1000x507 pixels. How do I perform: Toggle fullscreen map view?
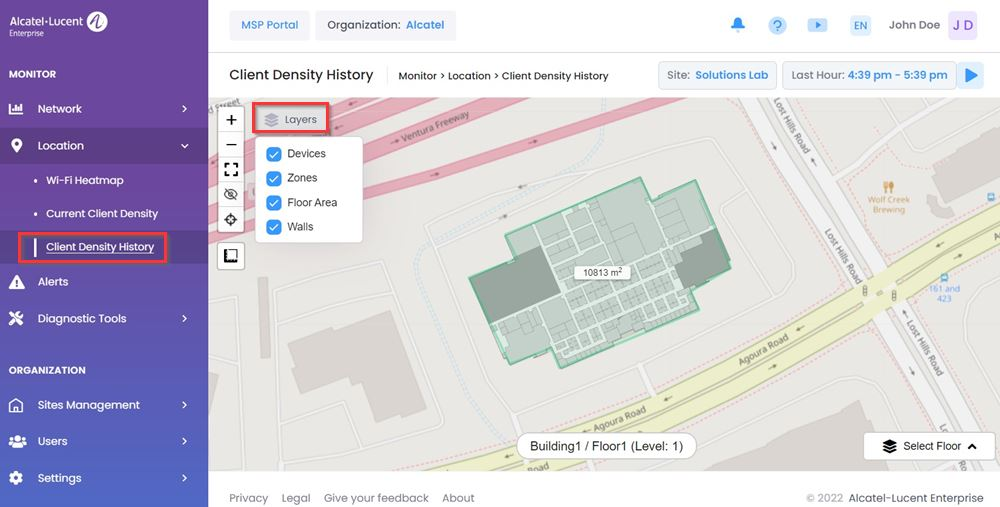231,170
